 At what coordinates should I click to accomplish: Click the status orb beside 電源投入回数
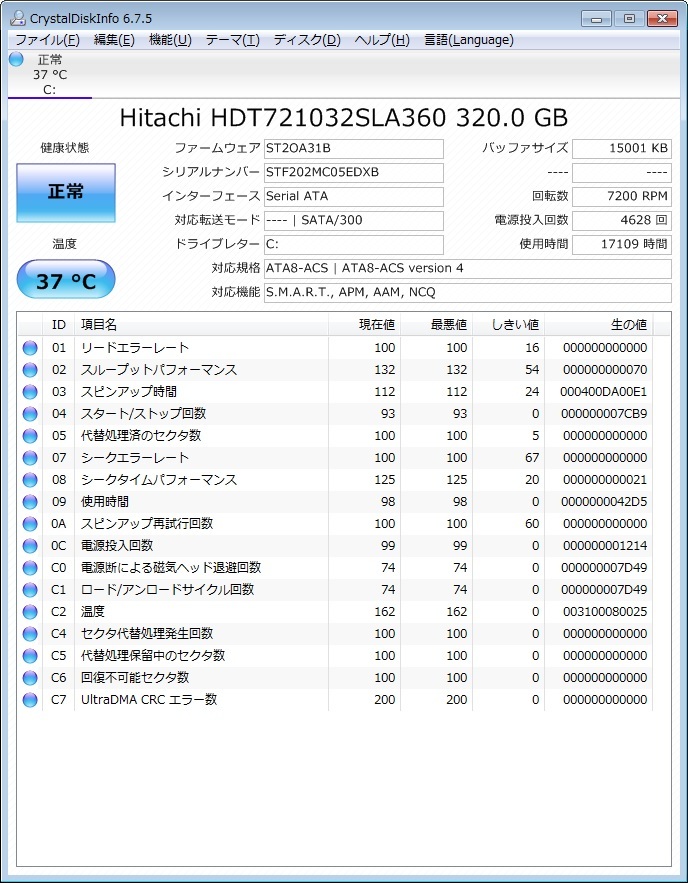click(29, 545)
